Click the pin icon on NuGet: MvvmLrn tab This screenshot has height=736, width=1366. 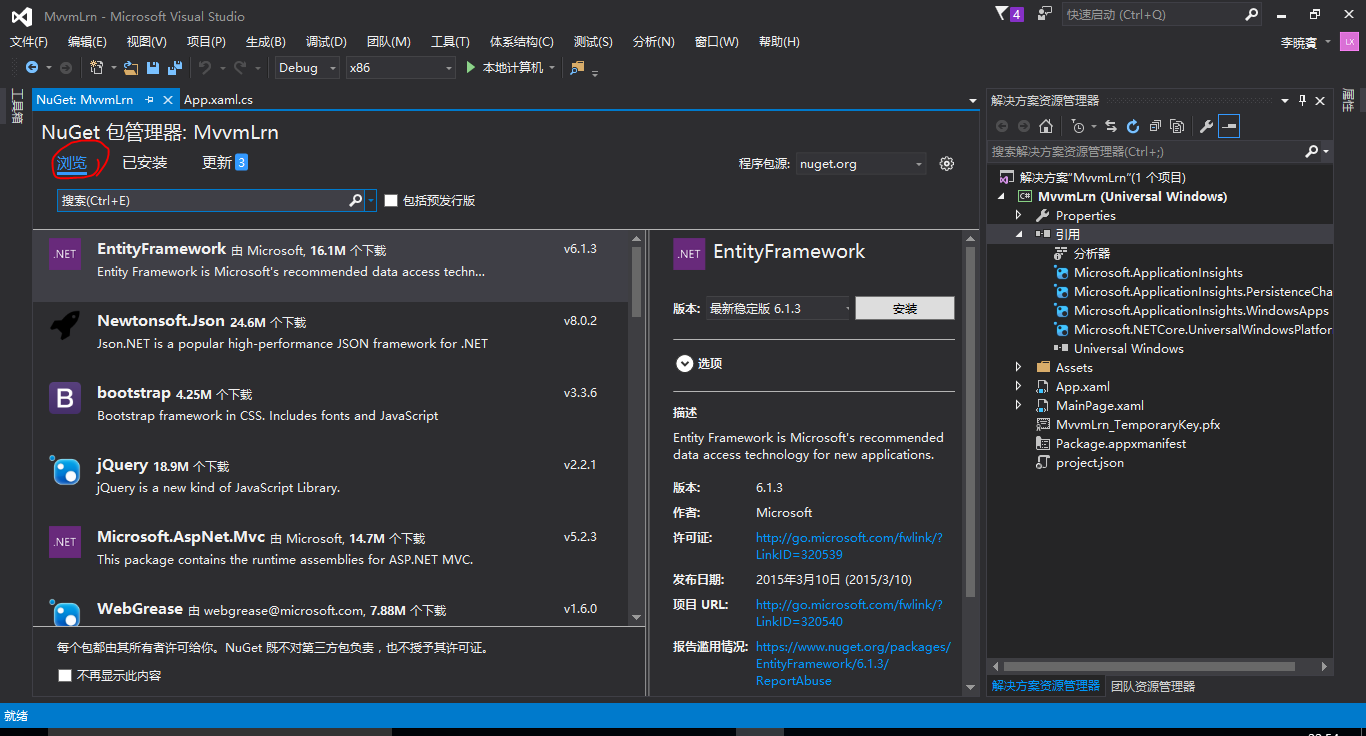pyautogui.click(x=149, y=100)
